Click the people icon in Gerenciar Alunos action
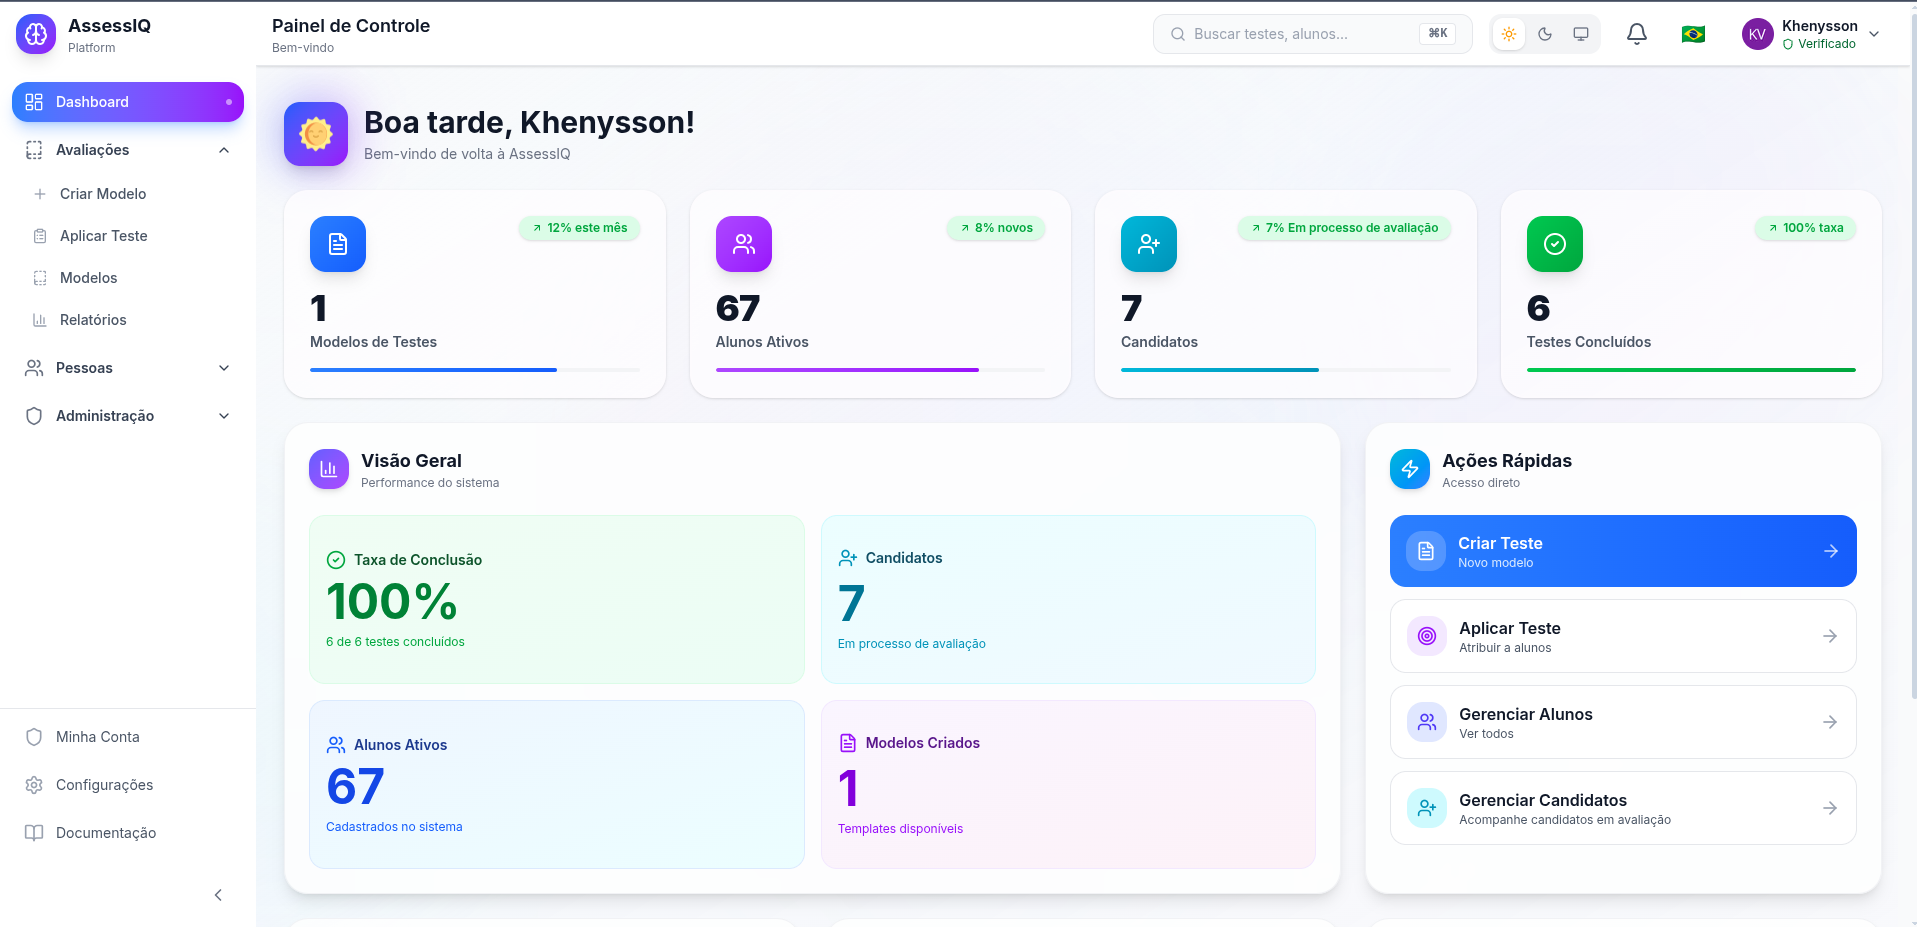This screenshot has width=1917, height=927. 1427,722
